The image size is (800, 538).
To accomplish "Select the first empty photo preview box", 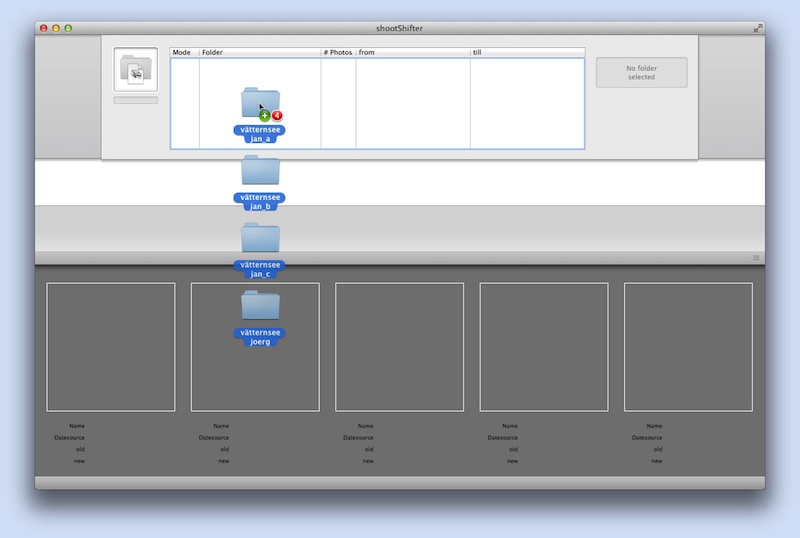I will tap(111, 347).
